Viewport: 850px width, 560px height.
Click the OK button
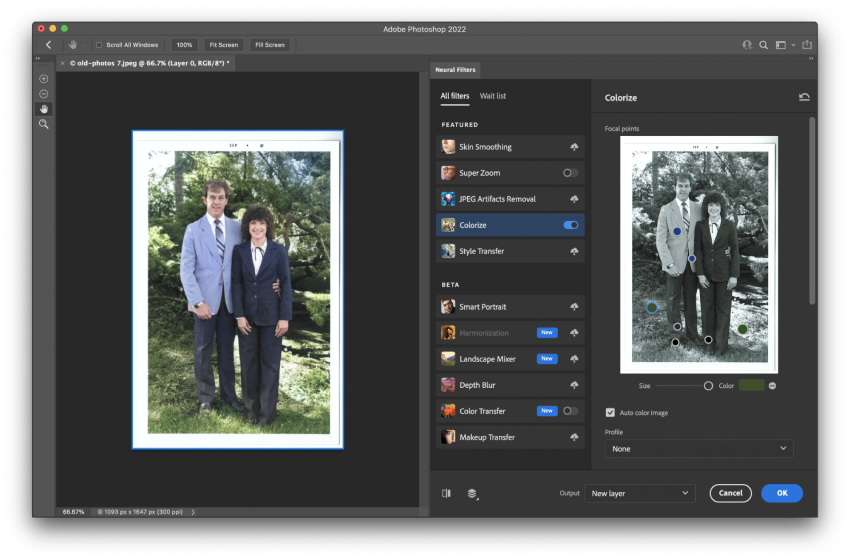tap(782, 493)
